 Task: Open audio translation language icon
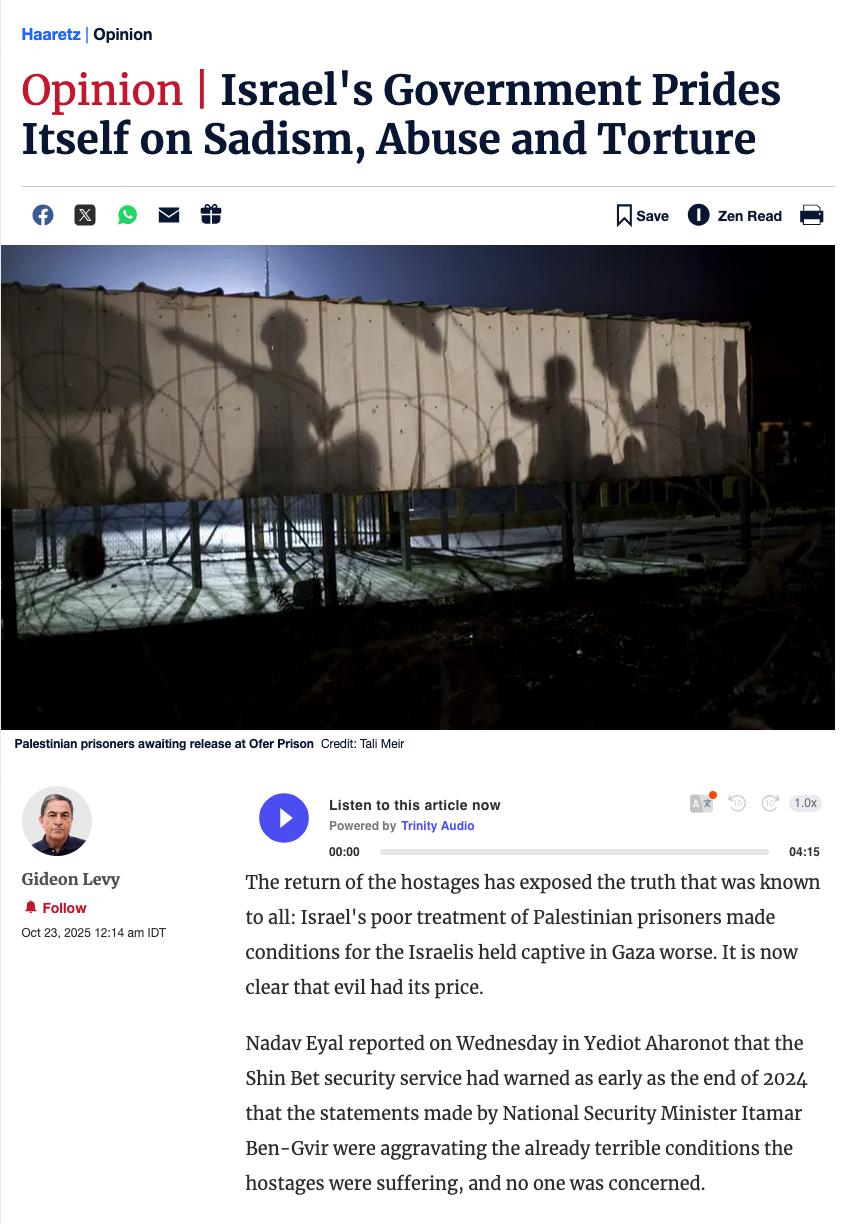pyautogui.click(x=703, y=802)
